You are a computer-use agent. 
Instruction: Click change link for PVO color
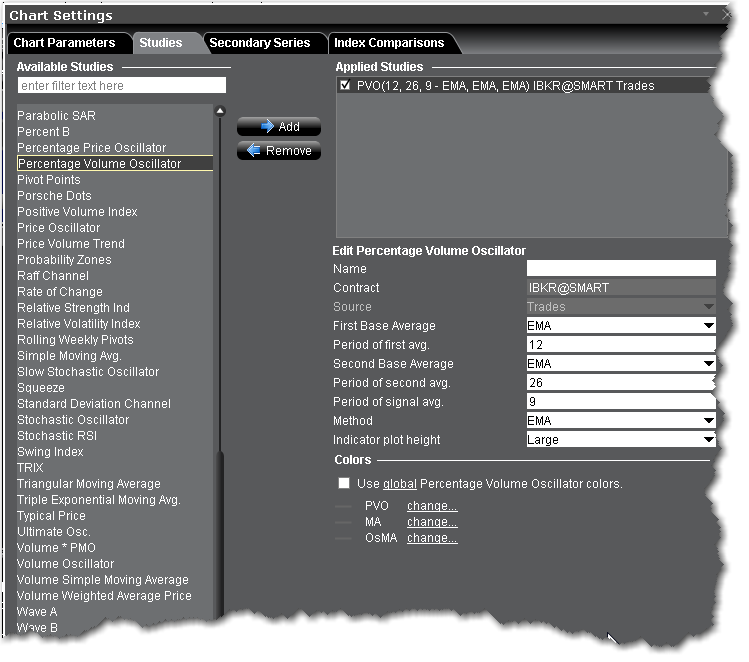point(432,506)
